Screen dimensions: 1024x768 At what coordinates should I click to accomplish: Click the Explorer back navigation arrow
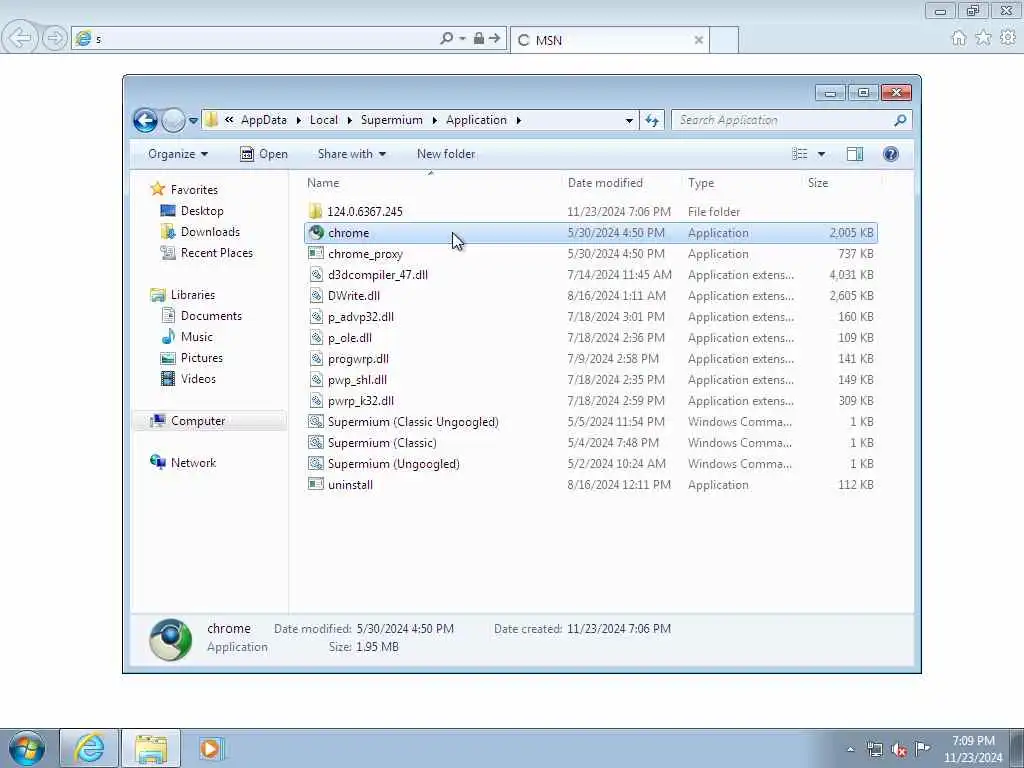pos(145,120)
